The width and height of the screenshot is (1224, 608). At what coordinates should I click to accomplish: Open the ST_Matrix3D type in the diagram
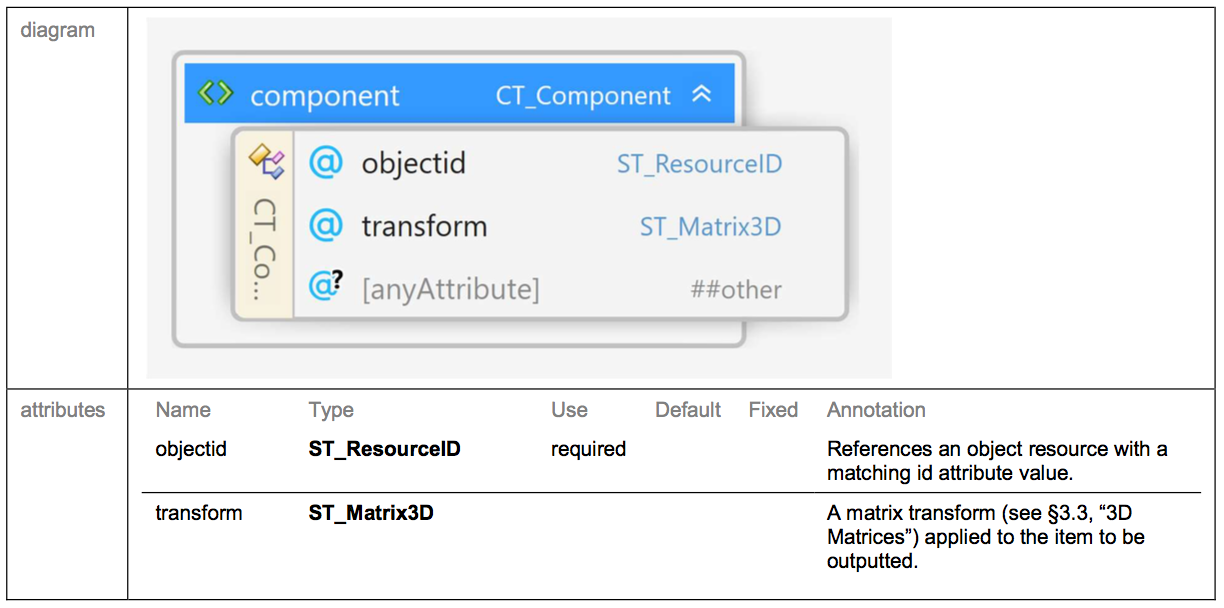pos(710,227)
